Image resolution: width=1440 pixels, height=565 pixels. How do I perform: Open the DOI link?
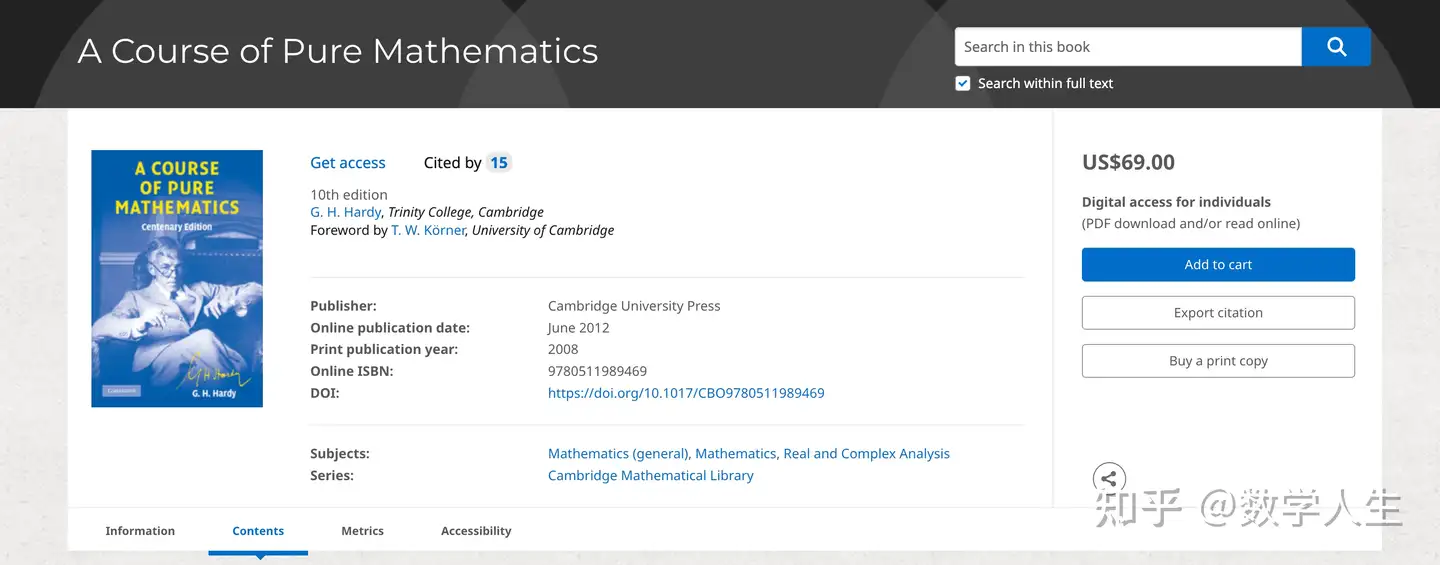(x=686, y=393)
